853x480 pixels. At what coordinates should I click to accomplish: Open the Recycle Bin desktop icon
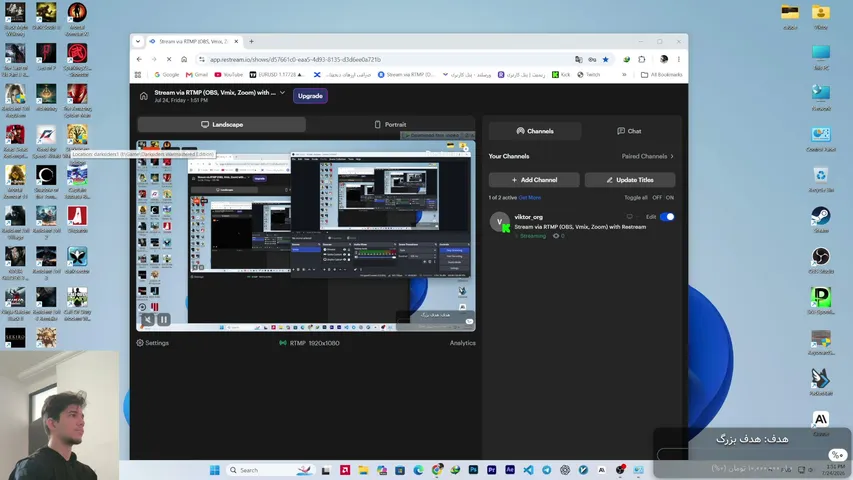coord(821,179)
